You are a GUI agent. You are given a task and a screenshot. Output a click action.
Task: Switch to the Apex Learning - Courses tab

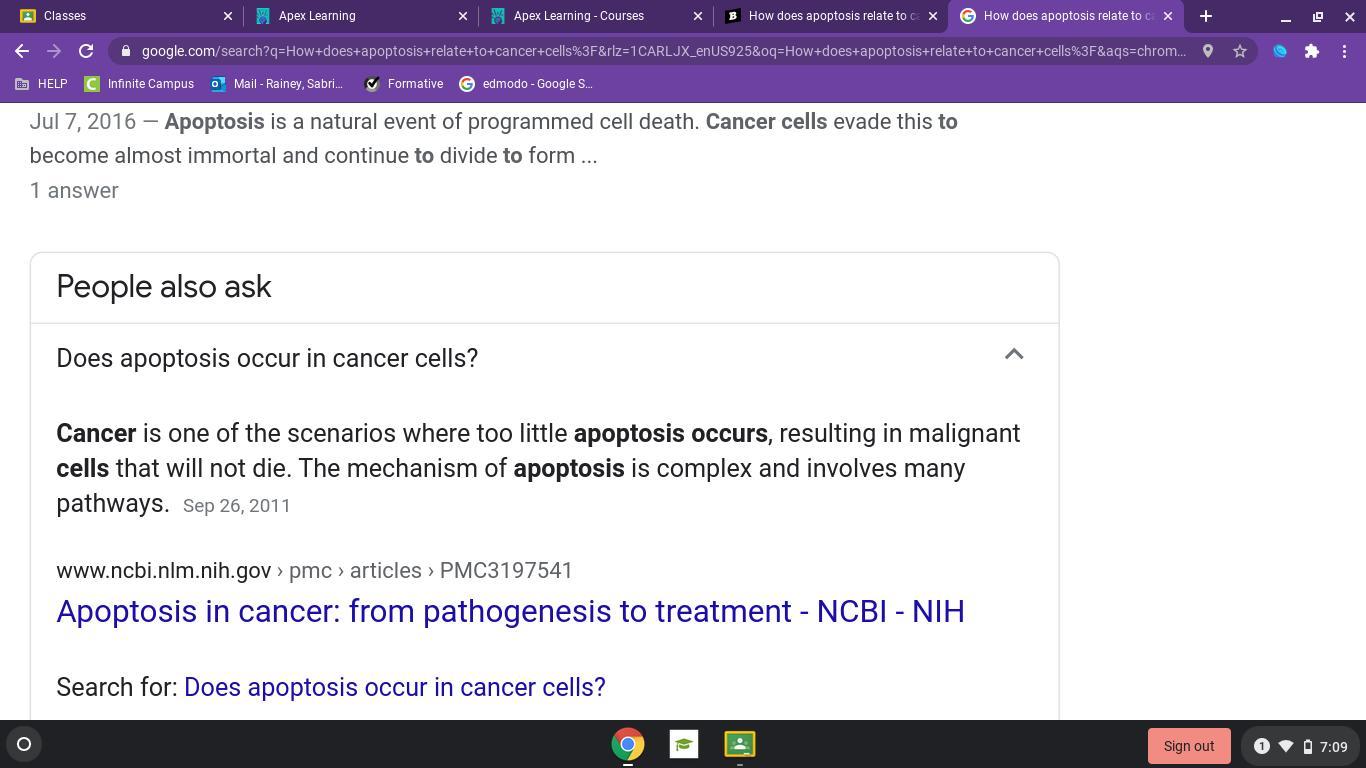click(580, 16)
